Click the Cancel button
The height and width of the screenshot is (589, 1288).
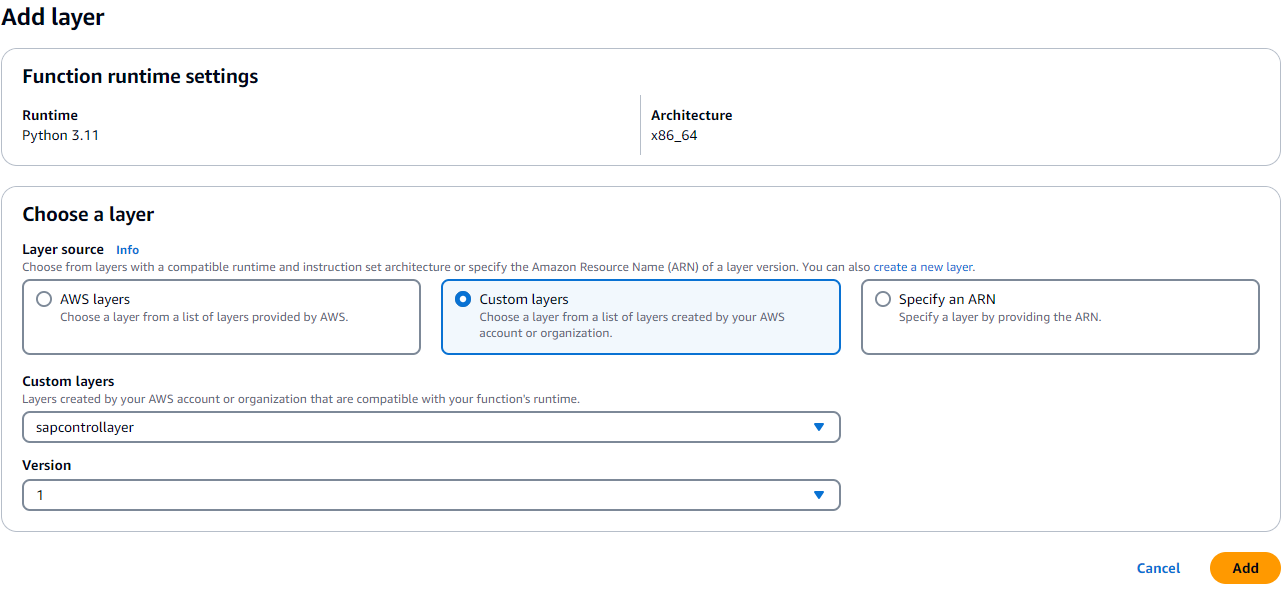[x=1158, y=568]
